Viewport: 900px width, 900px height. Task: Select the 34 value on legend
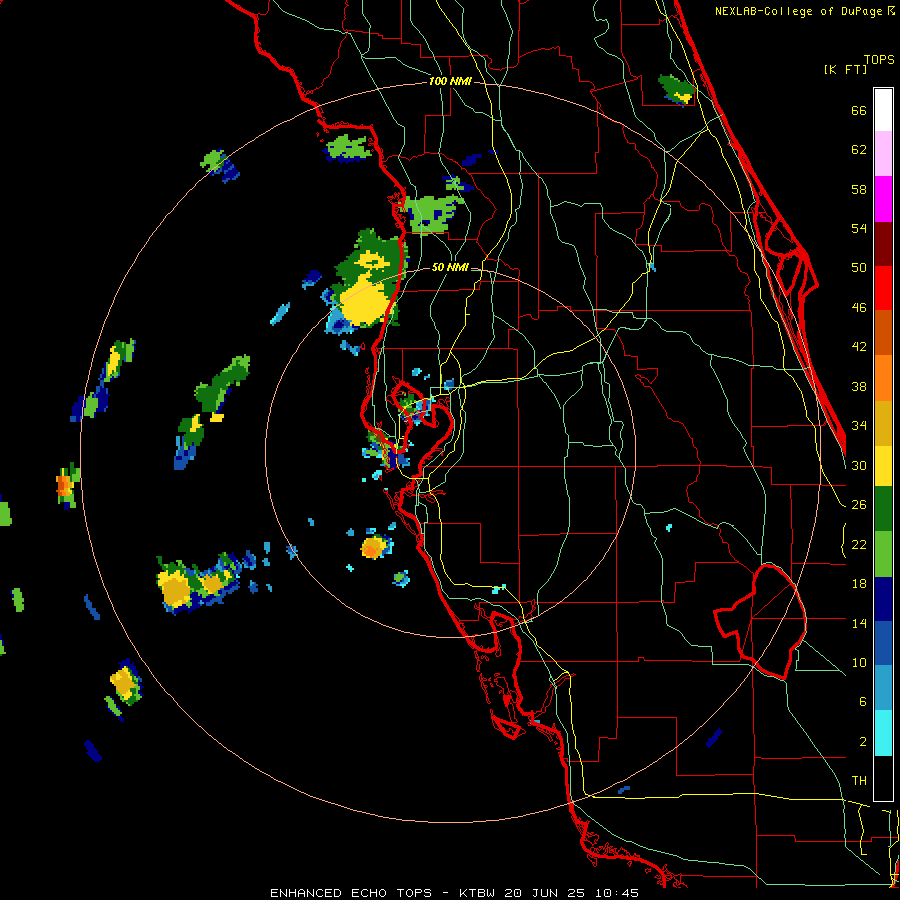pyautogui.click(x=859, y=426)
